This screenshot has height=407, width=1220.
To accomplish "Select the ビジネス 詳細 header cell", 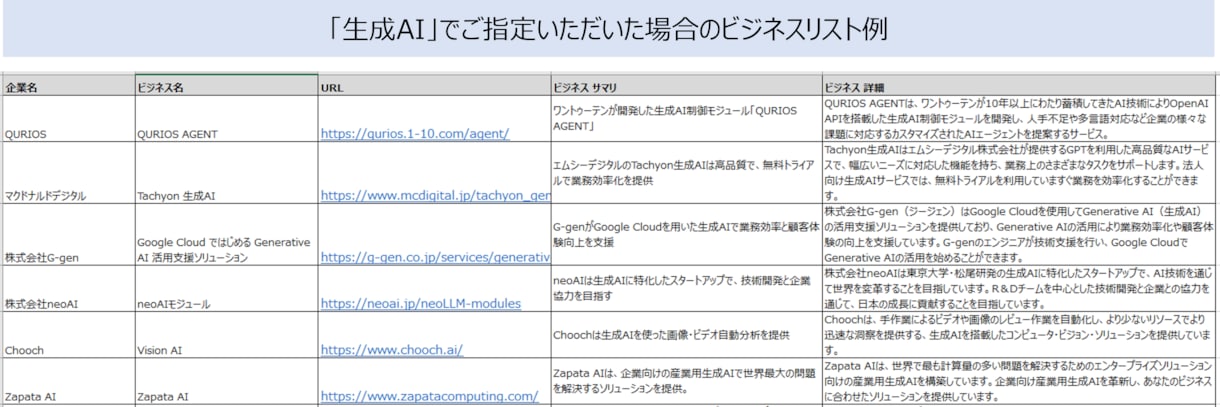I will click(1020, 87).
